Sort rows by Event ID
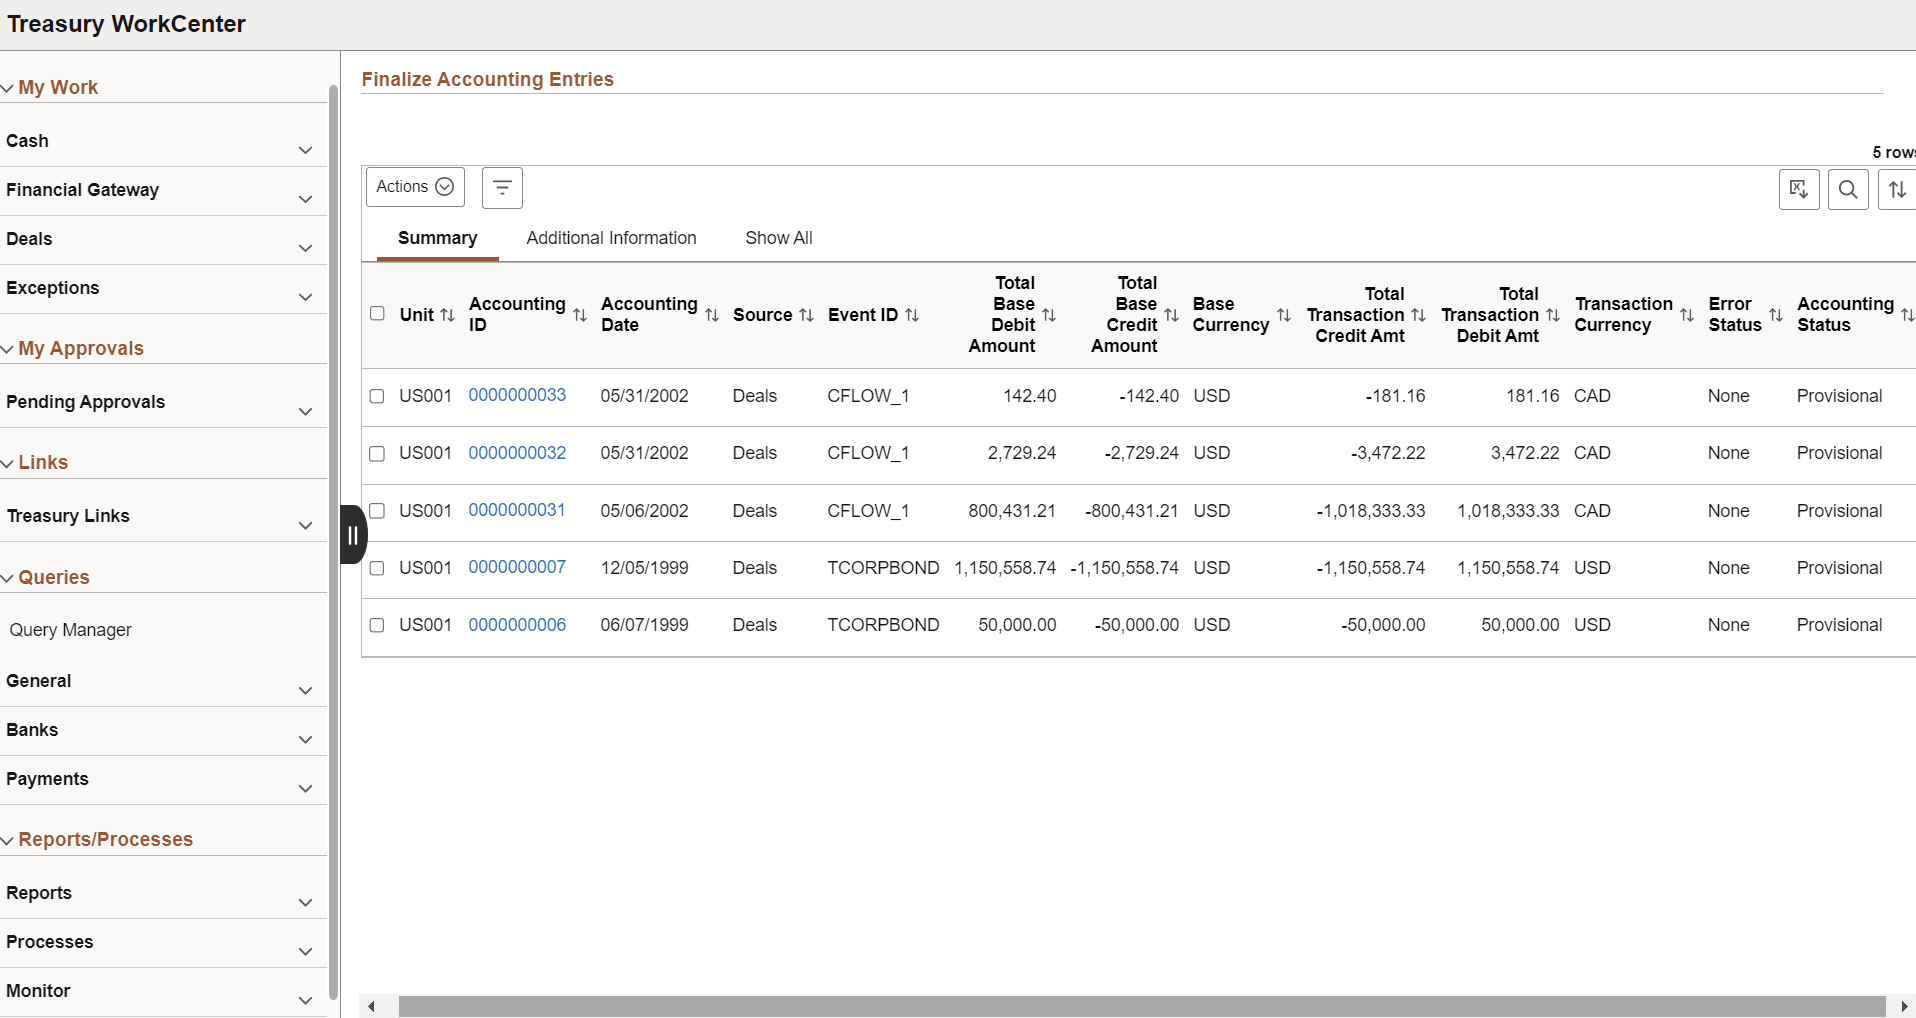The image size is (1916, 1018). [914, 315]
